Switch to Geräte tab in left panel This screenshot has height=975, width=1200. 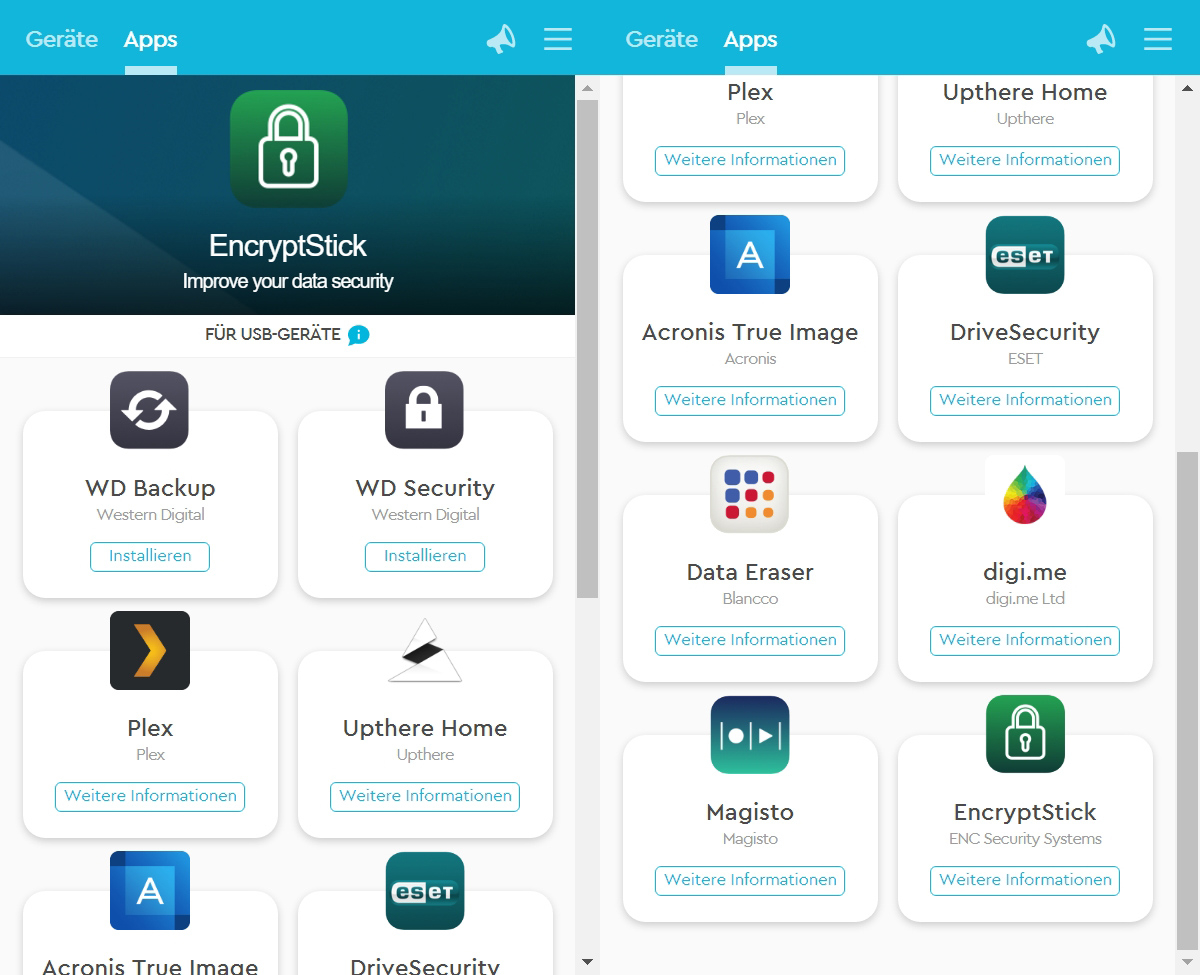pos(62,39)
